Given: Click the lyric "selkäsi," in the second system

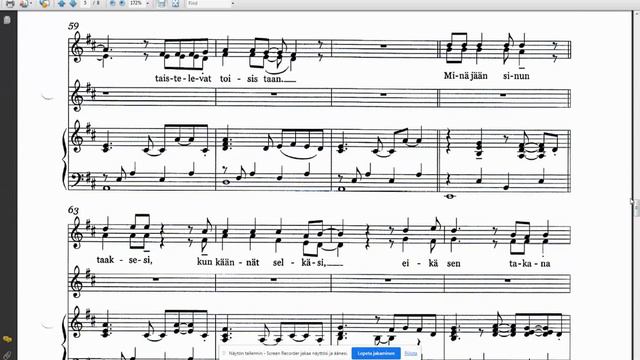Looking at the screenshot, I should tap(300, 263).
